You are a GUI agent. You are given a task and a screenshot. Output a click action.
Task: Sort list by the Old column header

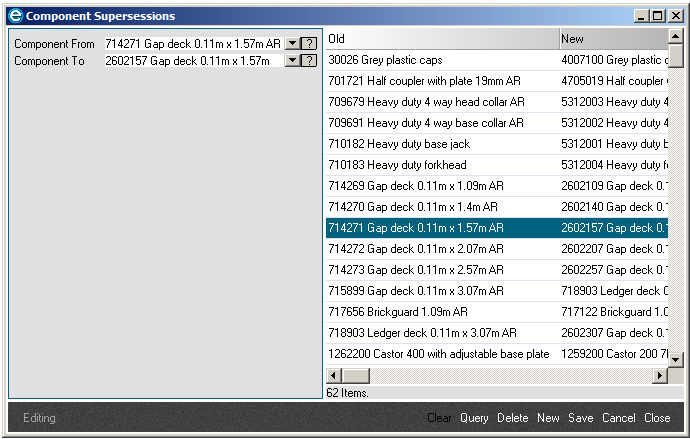coord(441,39)
